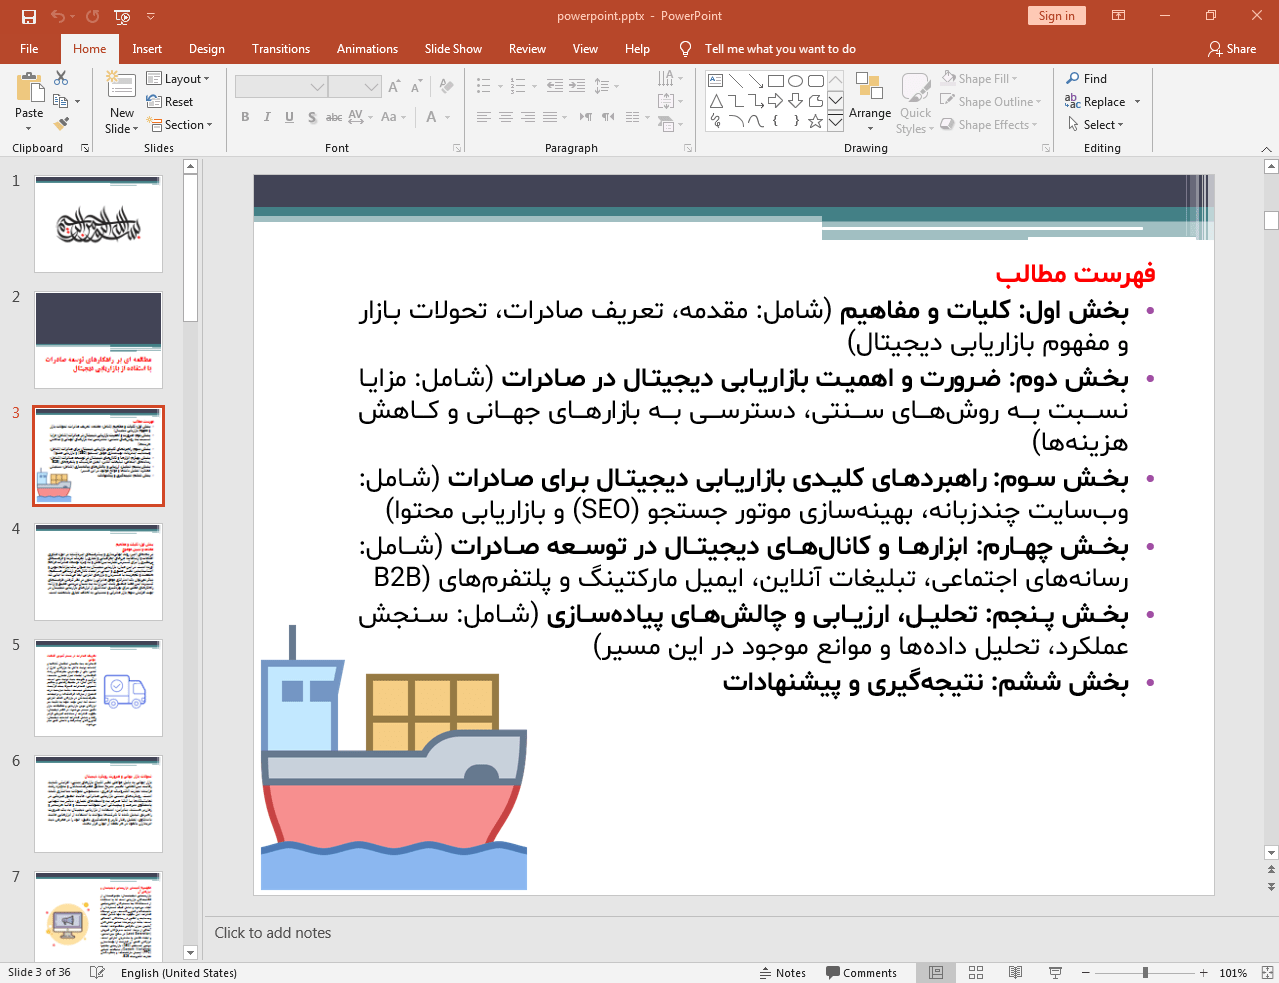
Task: Toggle italic formatting
Action: click(x=266, y=117)
